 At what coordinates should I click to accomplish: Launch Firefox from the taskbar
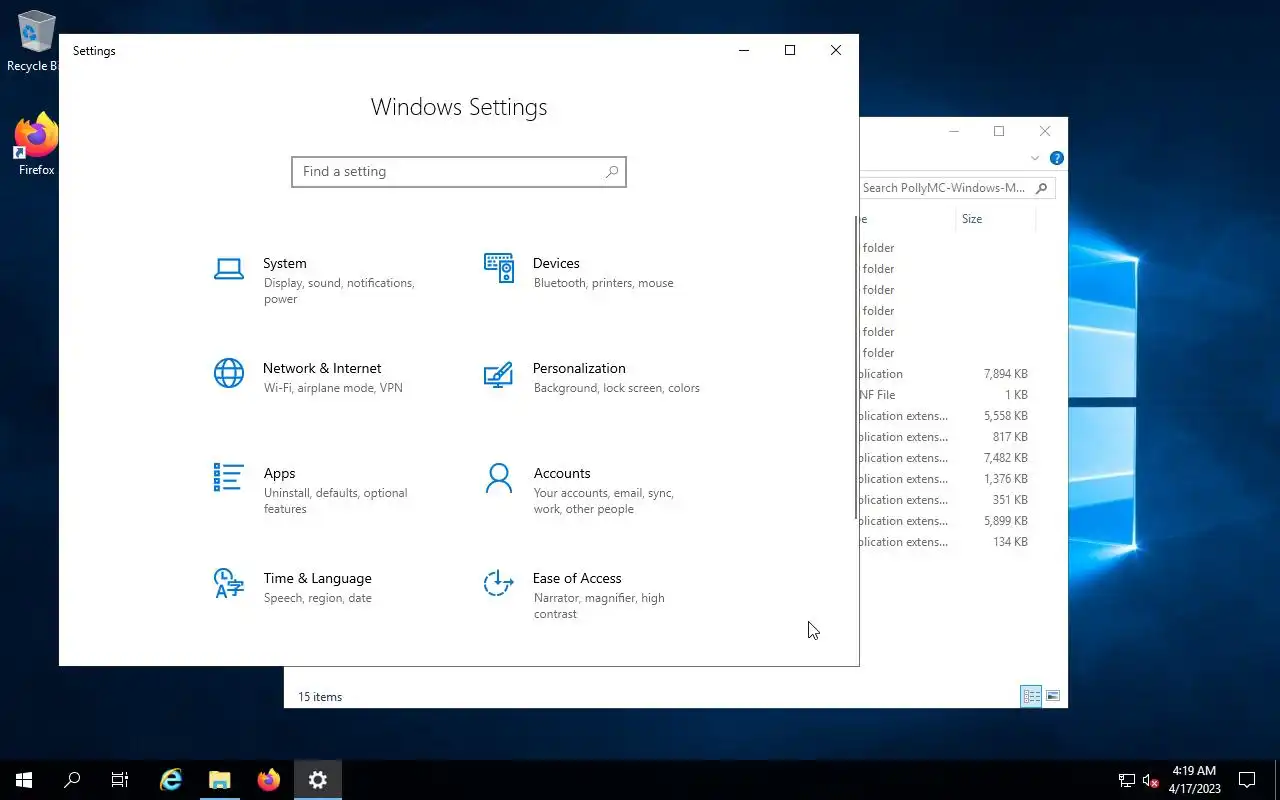point(269,780)
